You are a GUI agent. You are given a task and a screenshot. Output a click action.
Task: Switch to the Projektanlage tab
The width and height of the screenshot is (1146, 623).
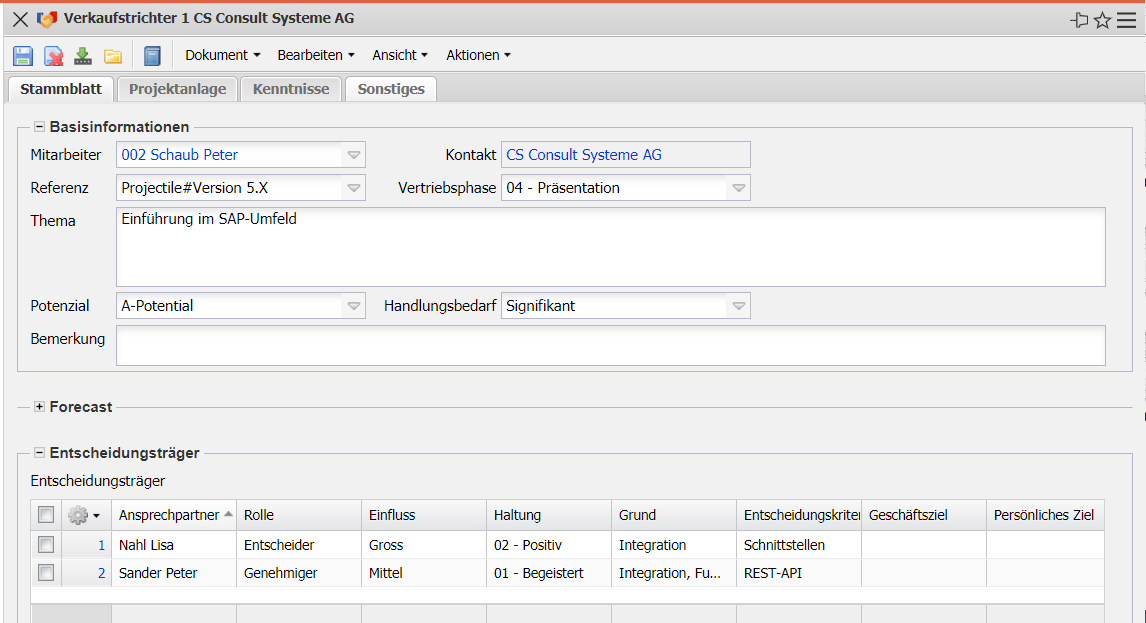pyautogui.click(x=178, y=89)
